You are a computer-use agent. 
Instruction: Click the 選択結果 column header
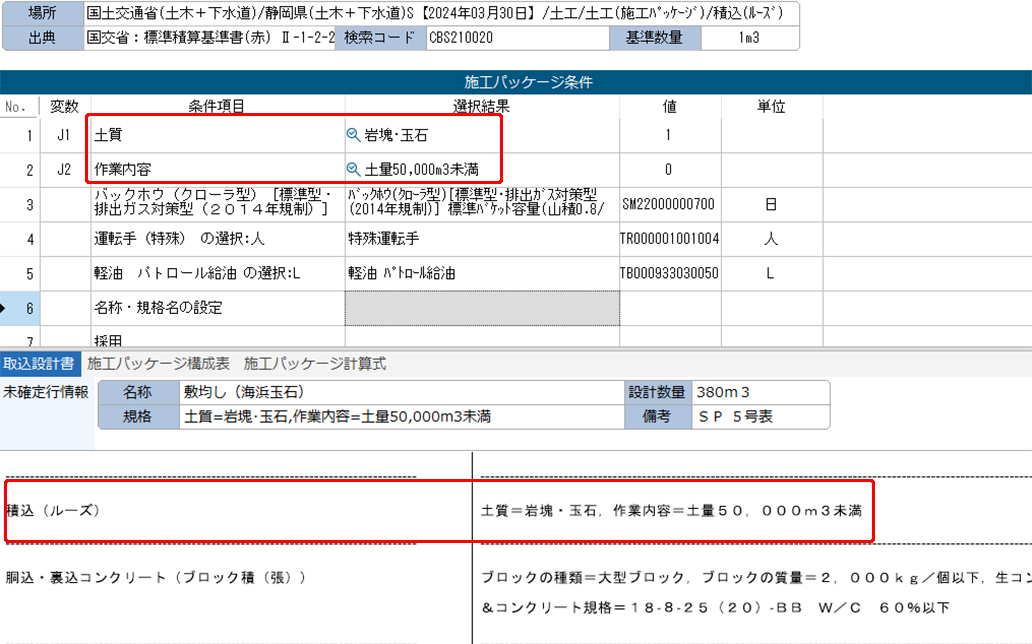coord(482,106)
